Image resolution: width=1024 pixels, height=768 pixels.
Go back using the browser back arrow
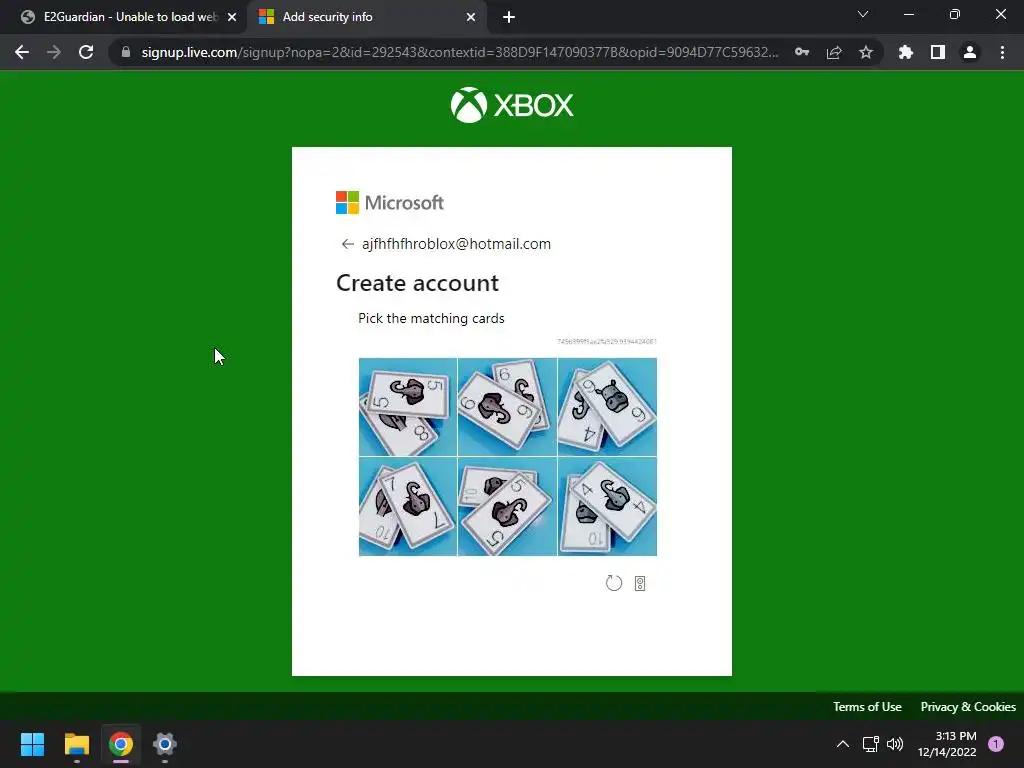coord(22,52)
